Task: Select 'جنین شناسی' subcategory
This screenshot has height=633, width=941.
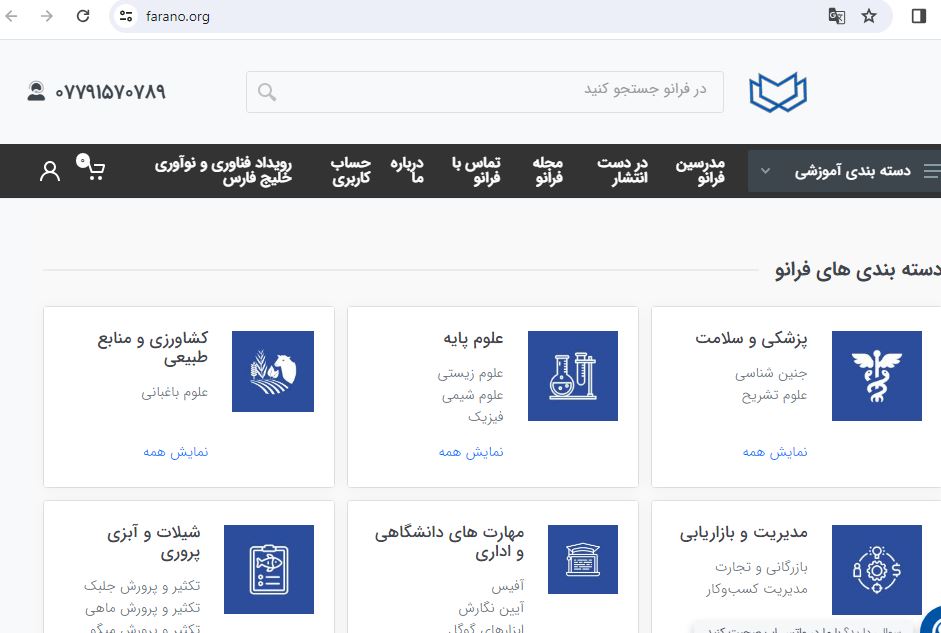Action: tap(771, 373)
